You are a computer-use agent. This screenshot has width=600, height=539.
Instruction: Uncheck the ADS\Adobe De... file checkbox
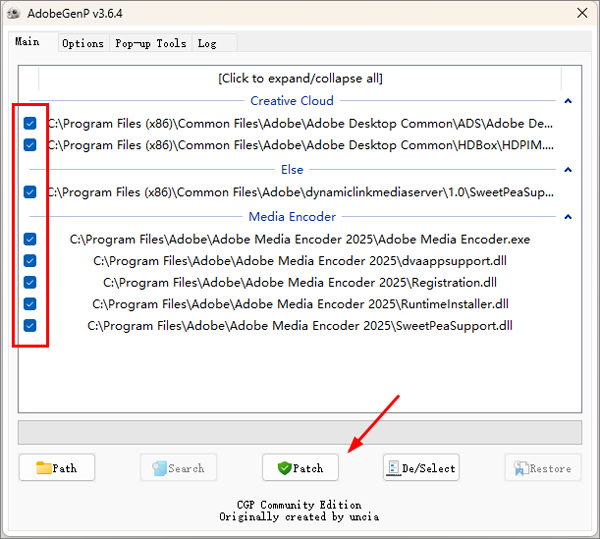[30, 124]
